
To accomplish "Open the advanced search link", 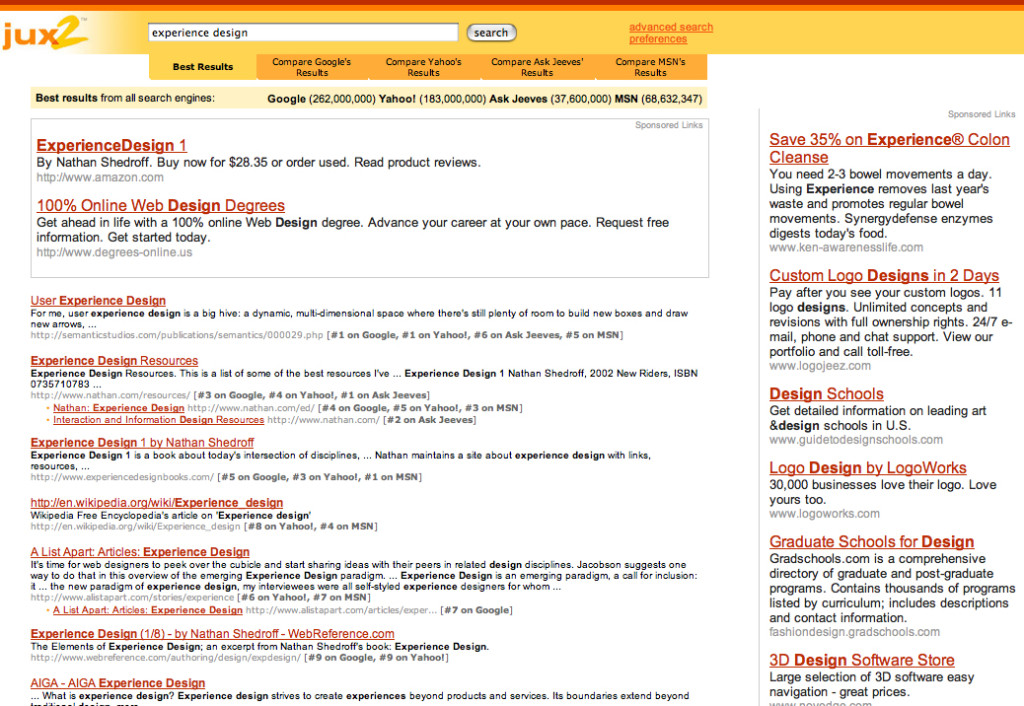I will pos(671,27).
